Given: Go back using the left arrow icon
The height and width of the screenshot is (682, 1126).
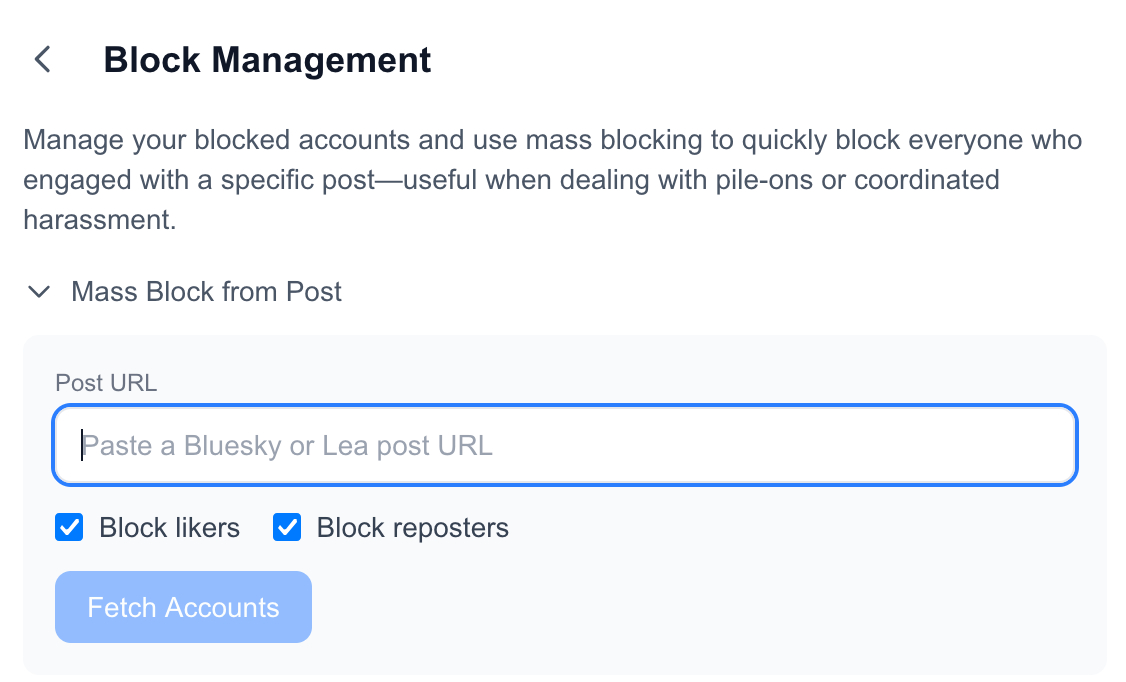Looking at the screenshot, I should click(x=42, y=60).
